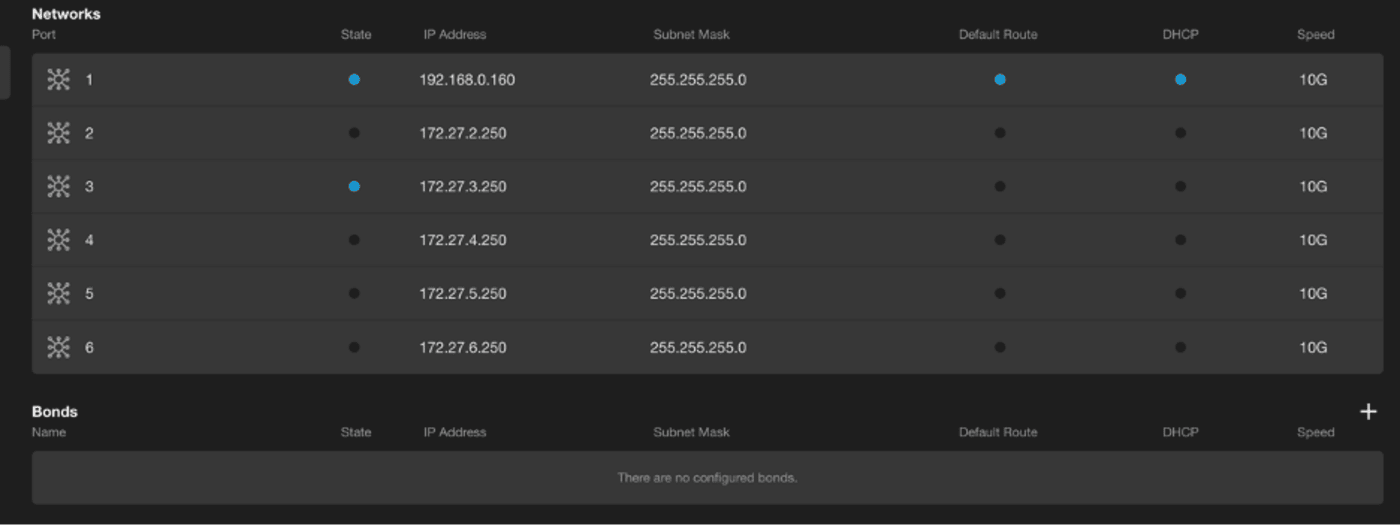Viewport: 1400px width, 526px height.
Task: Select IP address 172.27.4.250
Action: [x=463, y=240]
